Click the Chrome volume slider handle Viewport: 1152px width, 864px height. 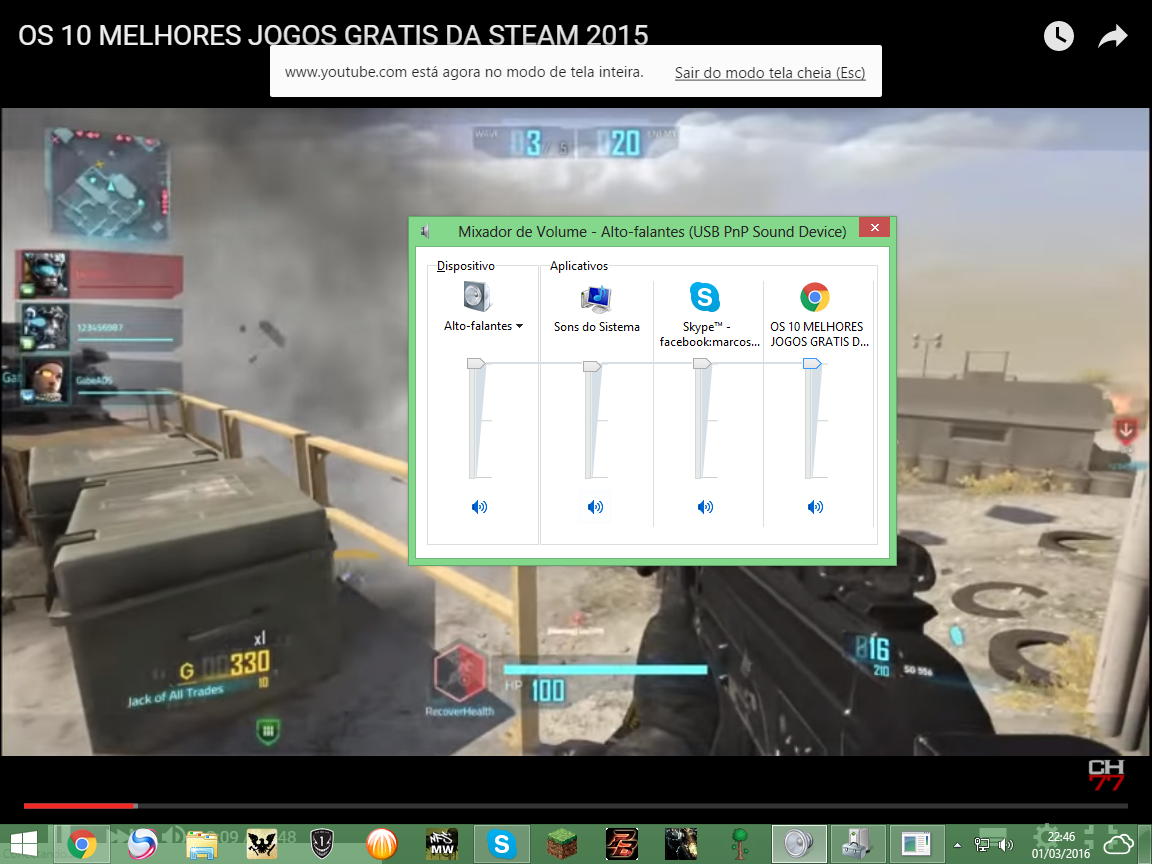pyautogui.click(x=812, y=364)
